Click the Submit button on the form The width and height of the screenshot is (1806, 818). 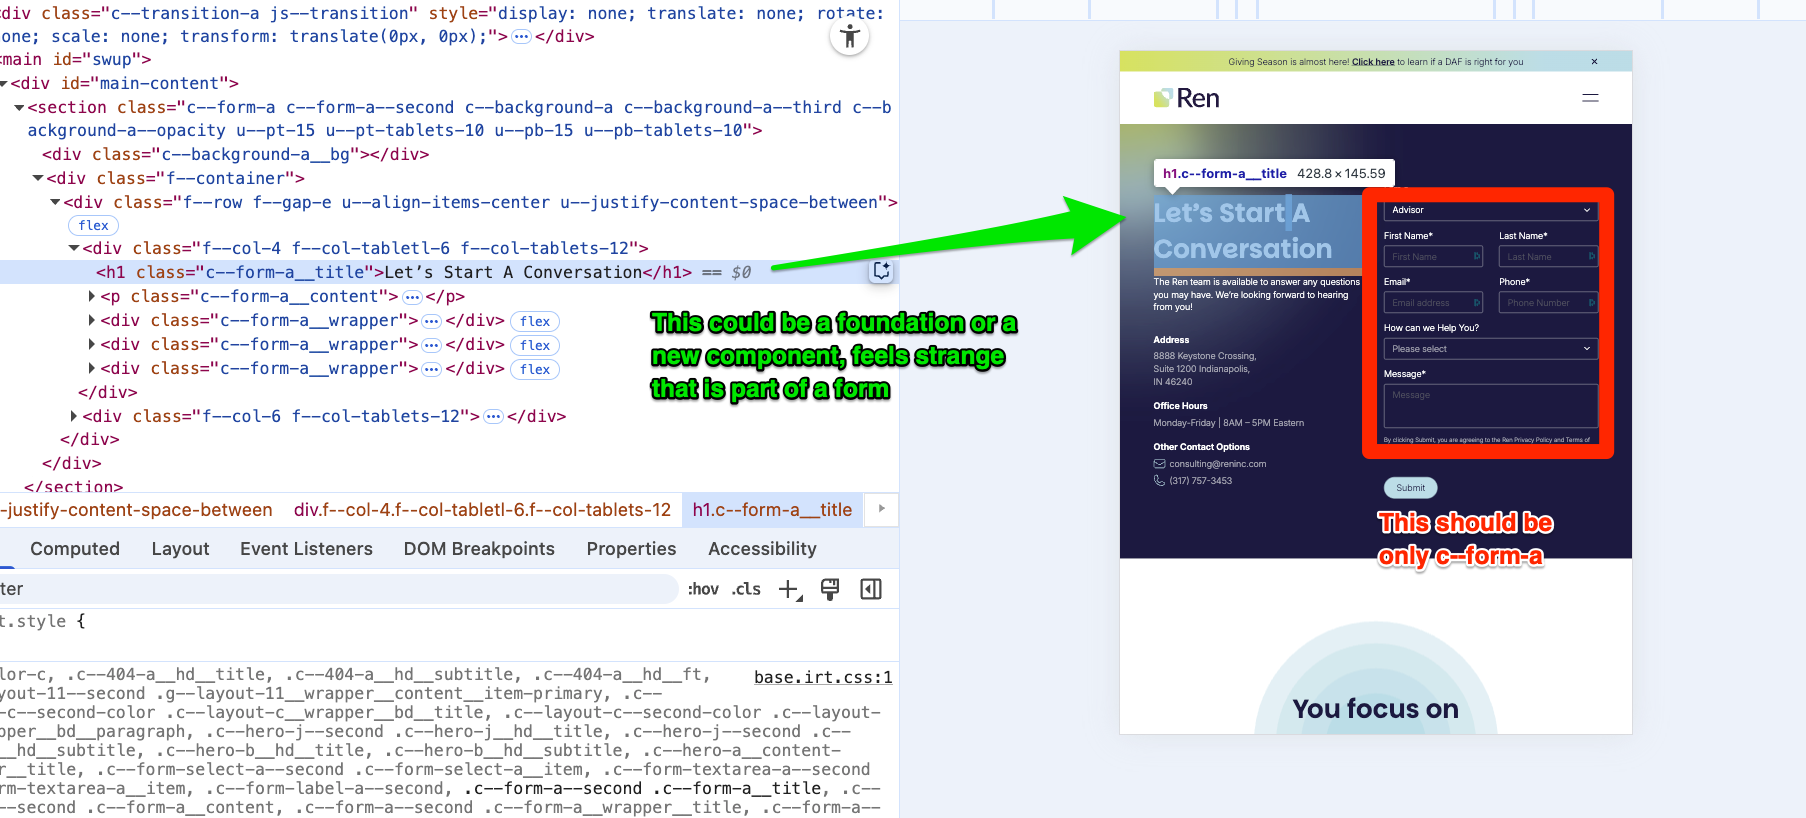tap(1410, 488)
